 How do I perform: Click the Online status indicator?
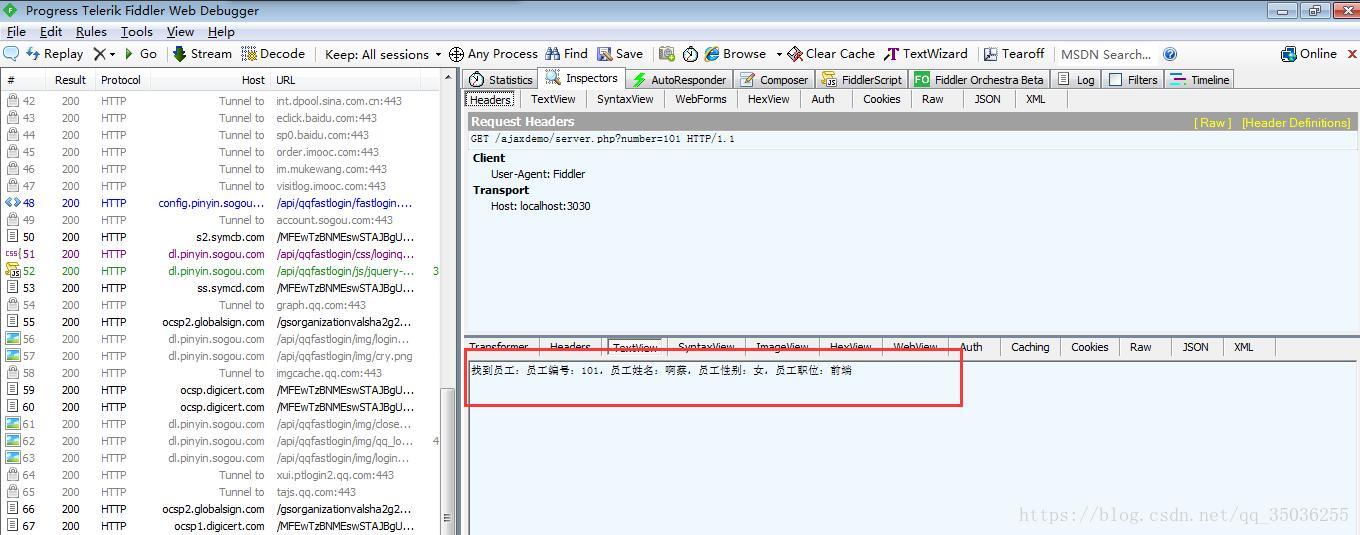(x=1309, y=54)
